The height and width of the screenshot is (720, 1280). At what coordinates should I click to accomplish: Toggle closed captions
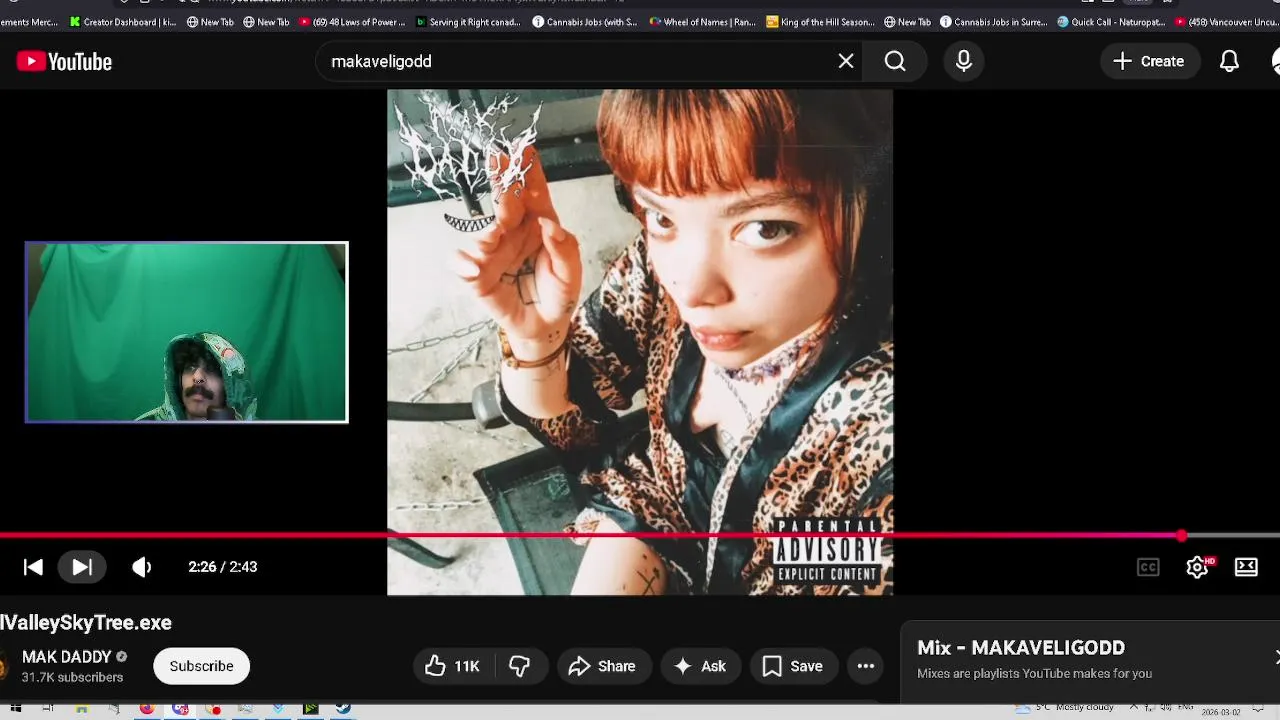[x=1148, y=567]
